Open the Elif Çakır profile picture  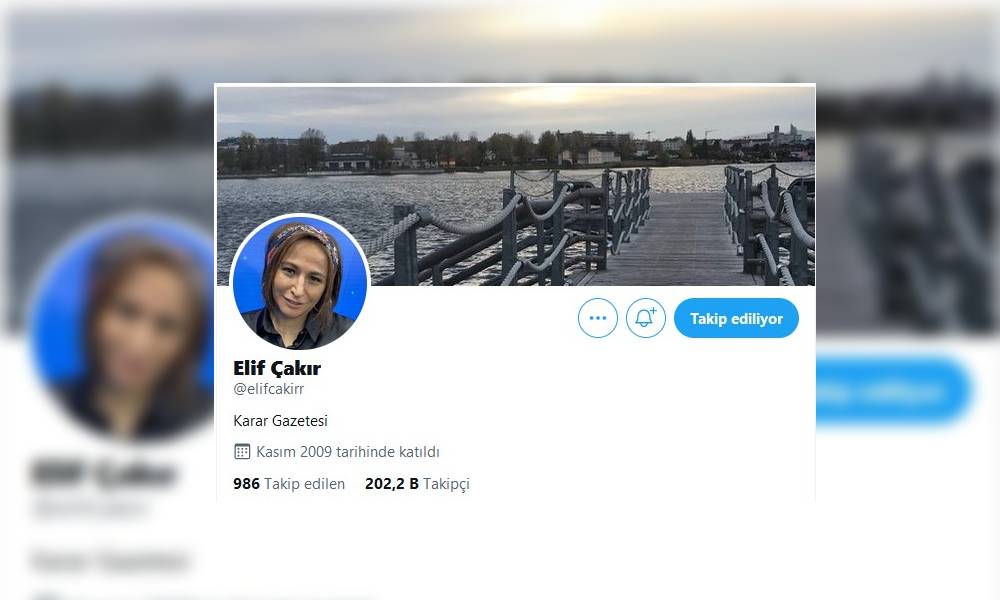300,282
